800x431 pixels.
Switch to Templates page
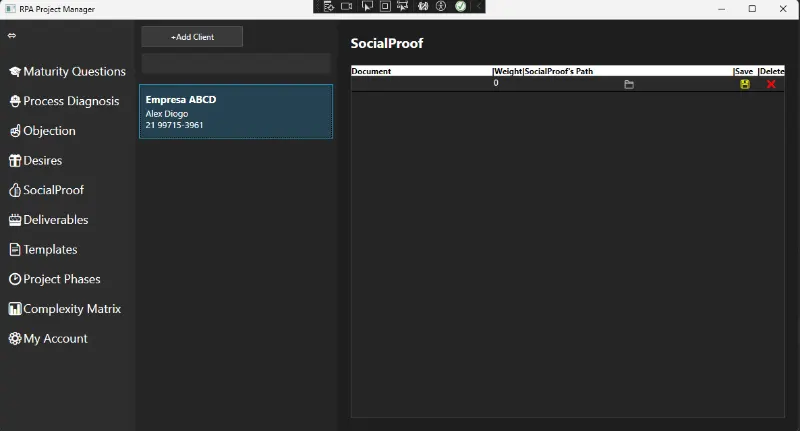(x=51, y=249)
